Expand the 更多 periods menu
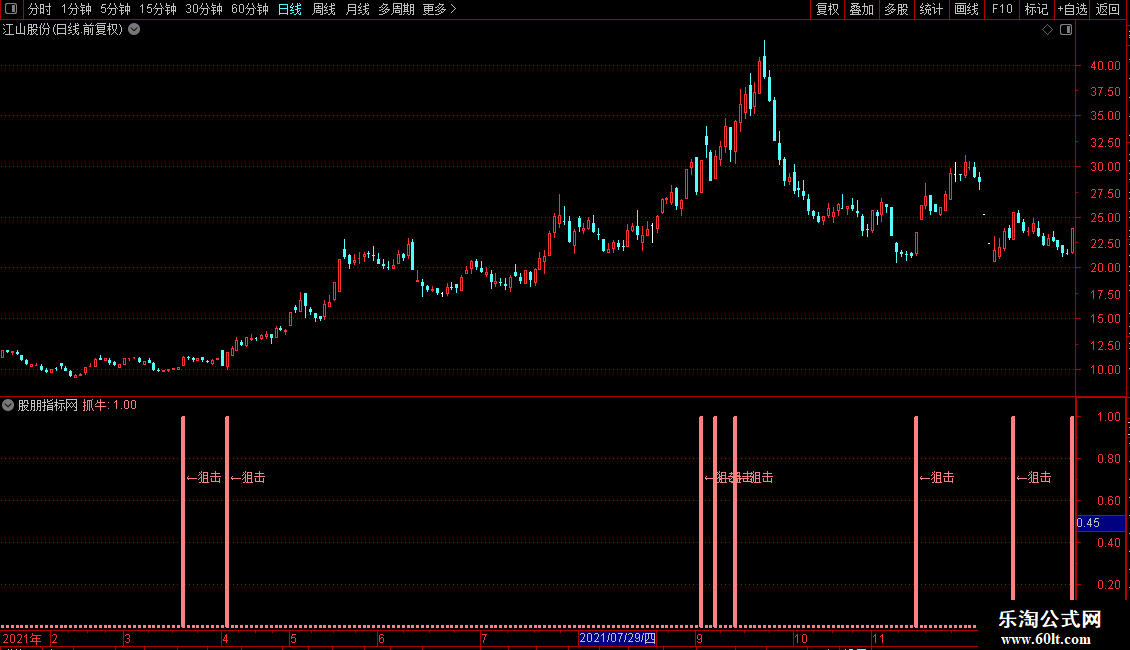The width and height of the screenshot is (1130, 650). click(x=439, y=9)
